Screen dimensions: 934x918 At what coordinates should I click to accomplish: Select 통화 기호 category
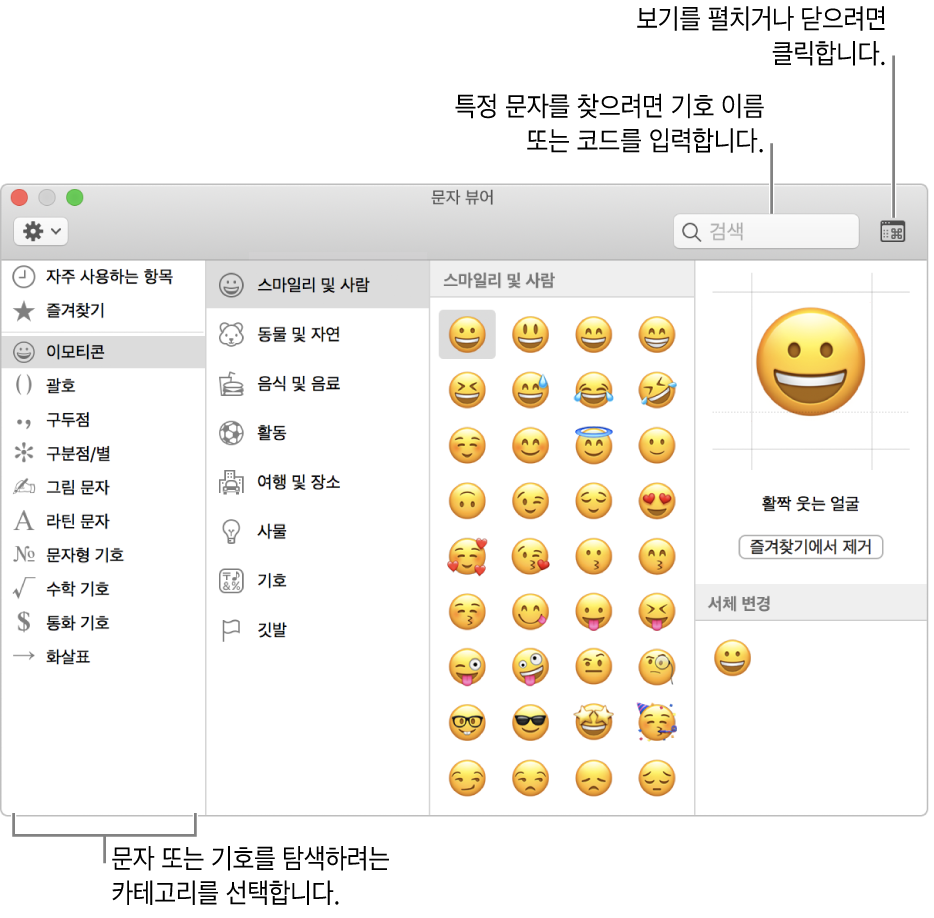(x=103, y=623)
